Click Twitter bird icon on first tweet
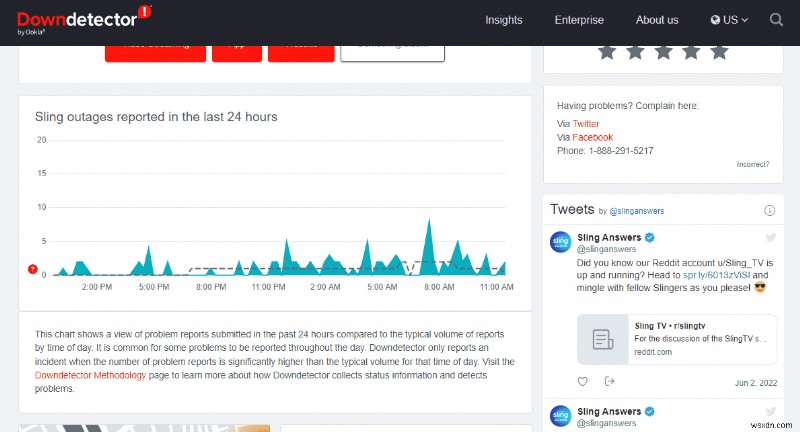Screen dimensions: 800x432 770,238
